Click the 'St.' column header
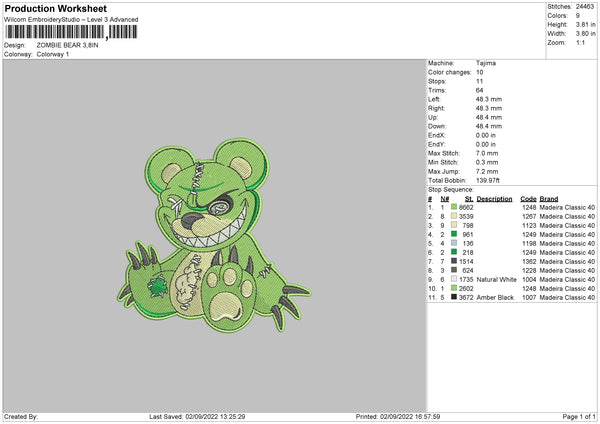This screenshot has height=424, width=600. (469, 199)
